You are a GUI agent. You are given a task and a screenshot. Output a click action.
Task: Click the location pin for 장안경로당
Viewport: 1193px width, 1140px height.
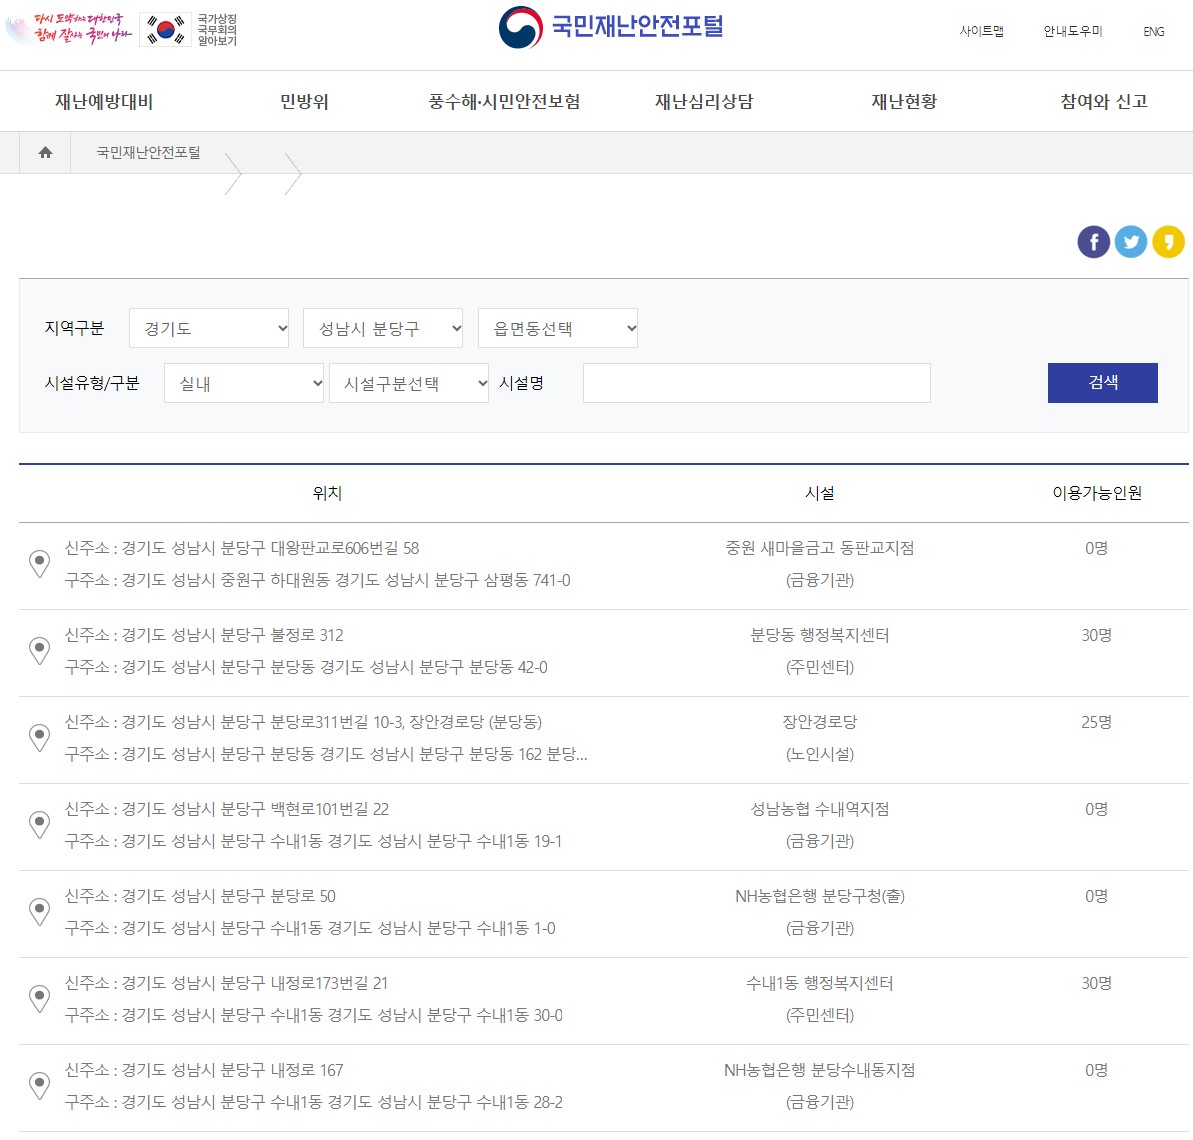(x=39, y=738)
